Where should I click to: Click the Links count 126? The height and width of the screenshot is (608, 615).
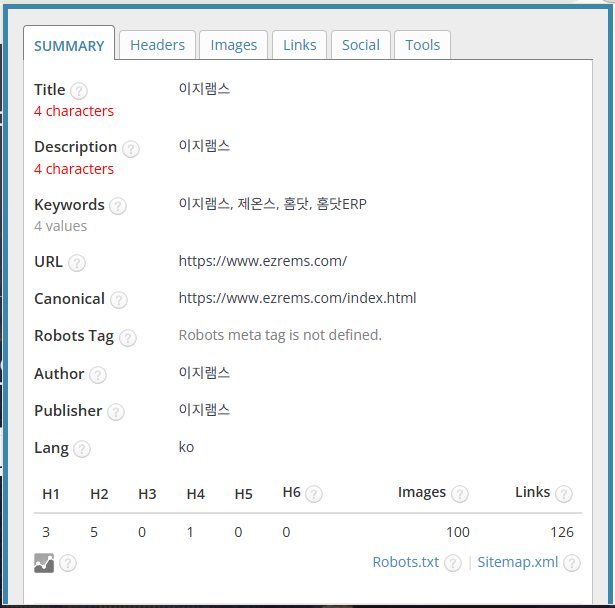coord(562,532)
